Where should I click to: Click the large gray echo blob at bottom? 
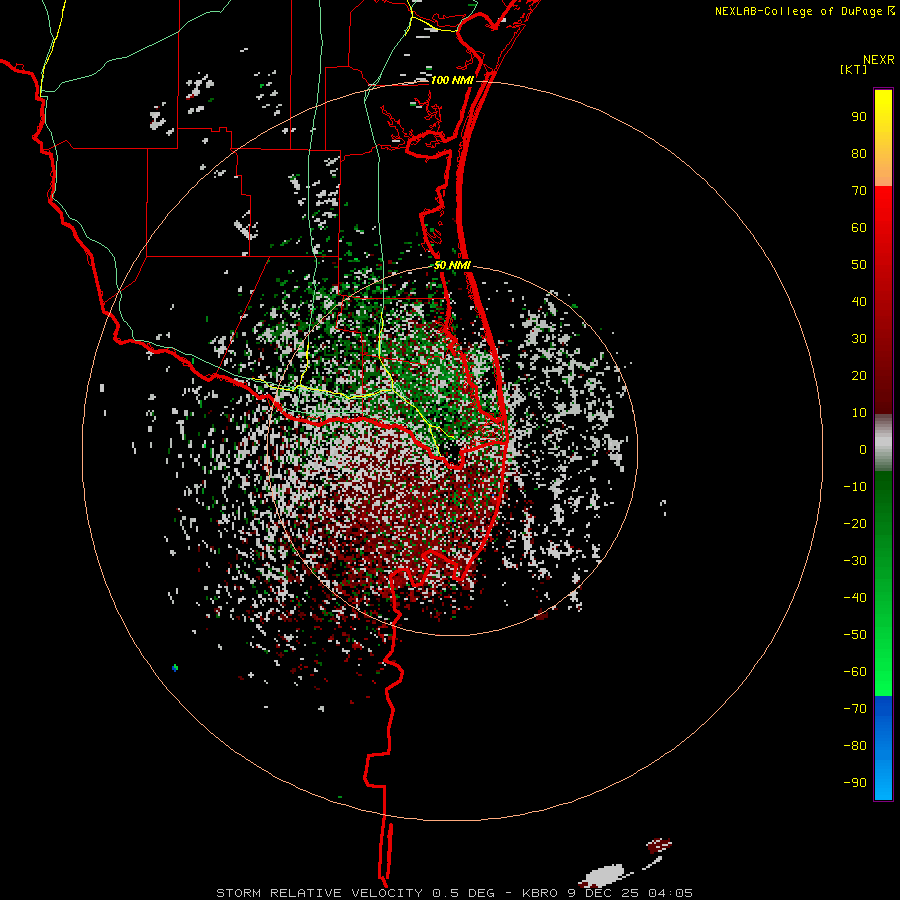602,875
